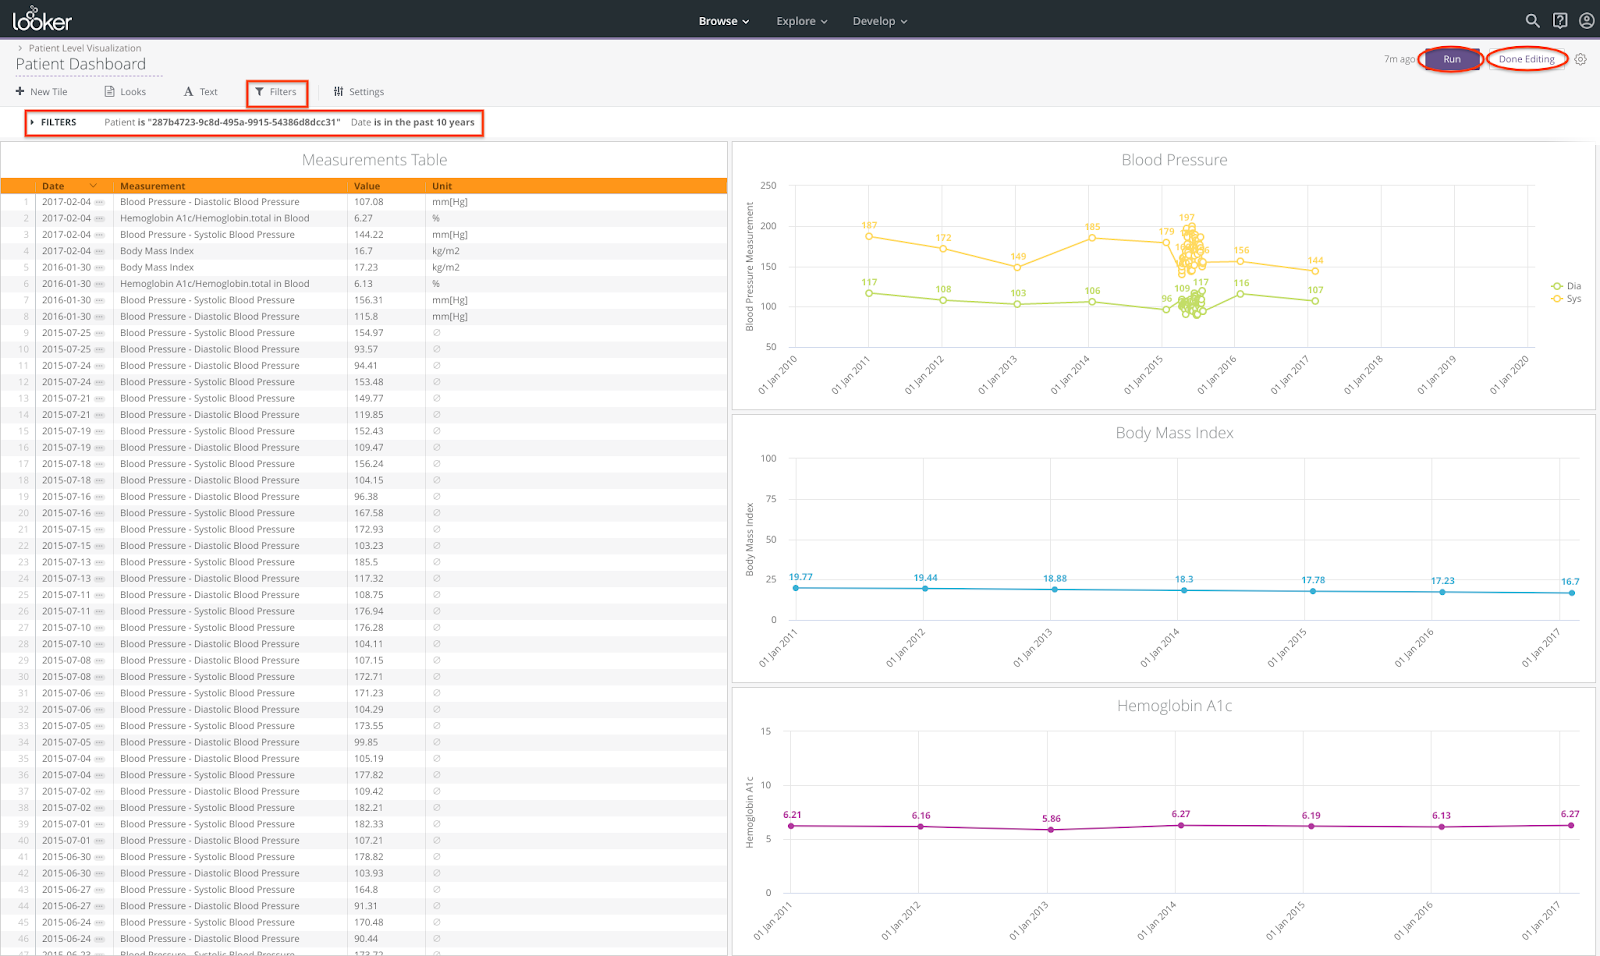1600x956 pixels.
Task: Open the search magnifier icon
Action: point(1532,21)
